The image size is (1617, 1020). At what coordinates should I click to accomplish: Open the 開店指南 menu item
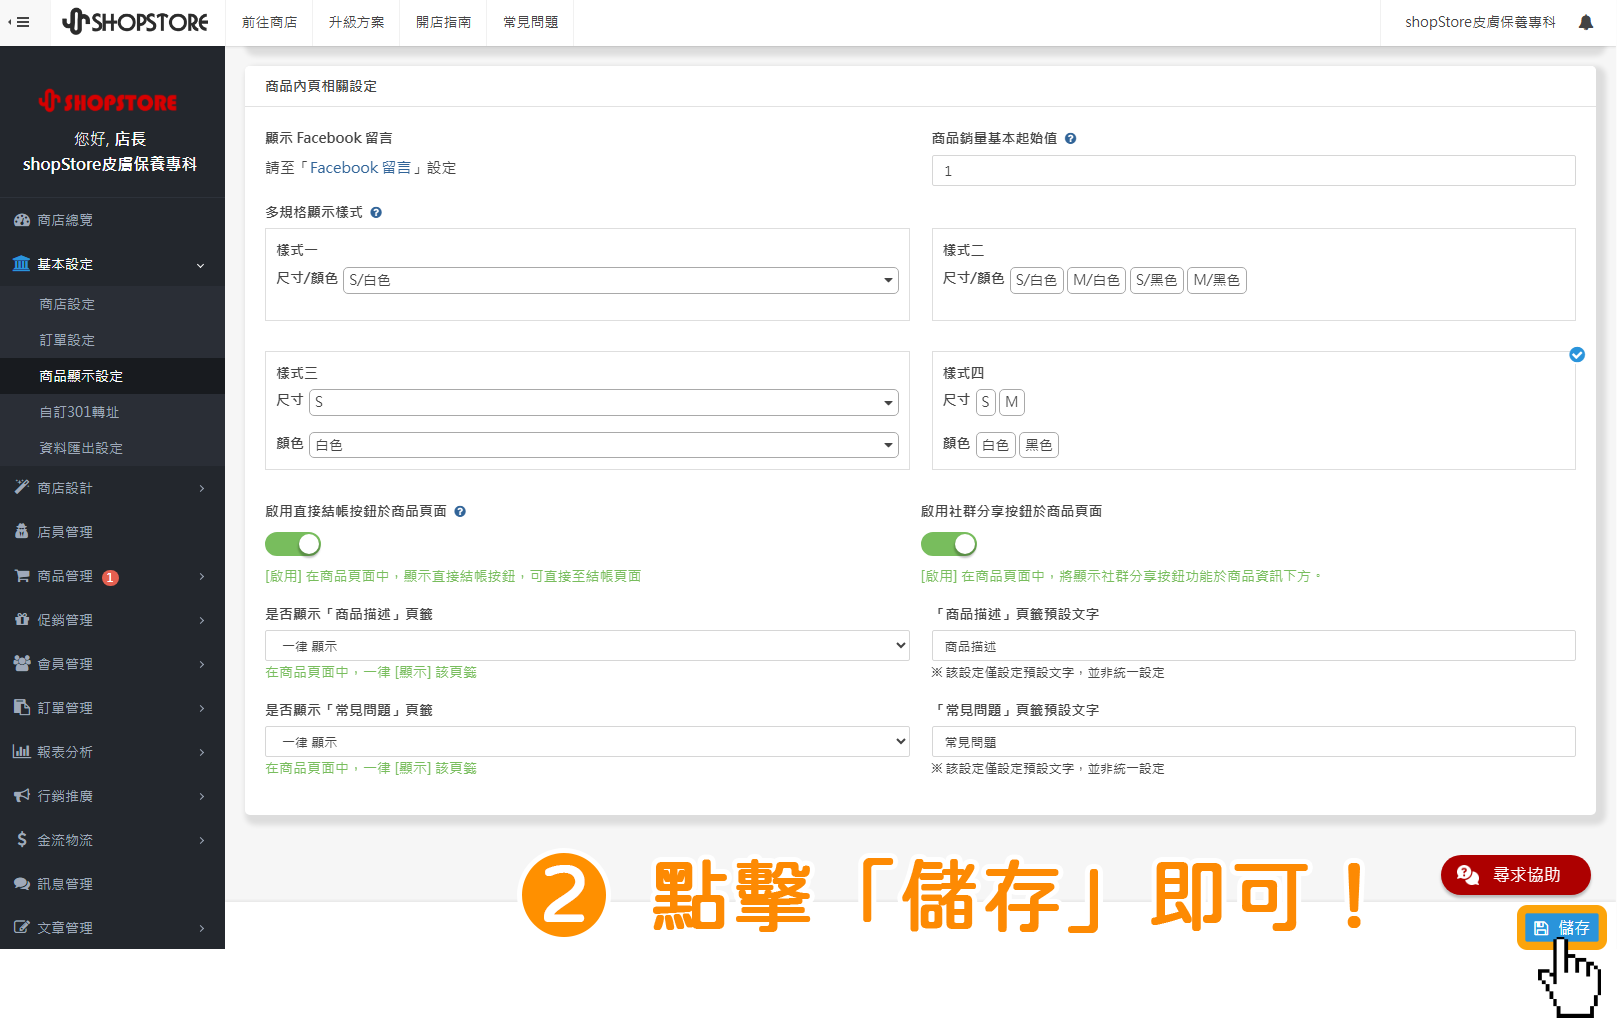click(x=443, y=21)
